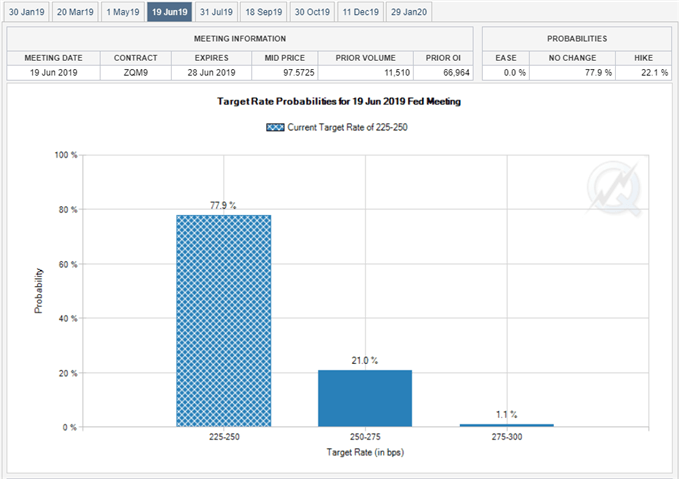The width and height of the screenshot is (679, 479).
Task: Click the '225-250' x-axis label
Action: (224, 437)
